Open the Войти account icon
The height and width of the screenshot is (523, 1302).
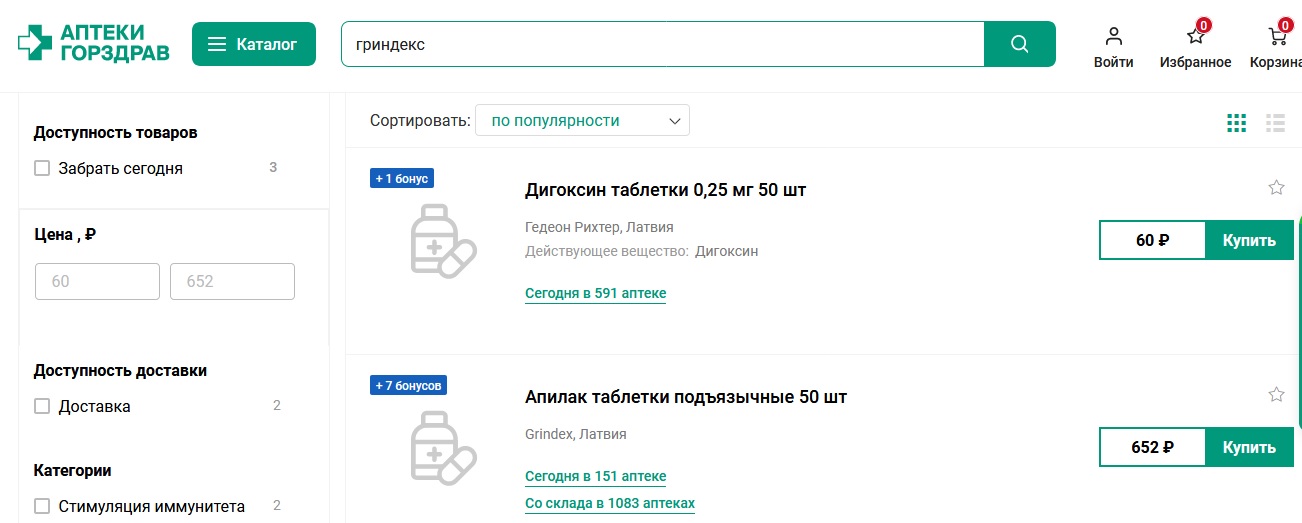1113,38
